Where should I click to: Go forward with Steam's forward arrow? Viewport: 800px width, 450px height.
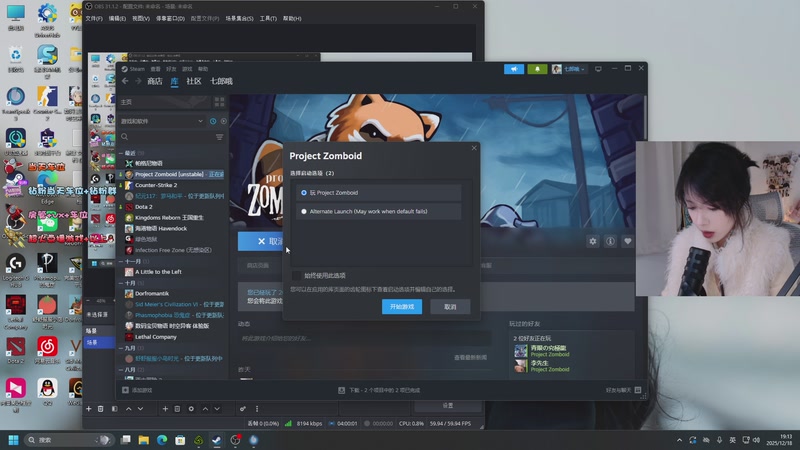pyautogui.click(x=138, y=81)
